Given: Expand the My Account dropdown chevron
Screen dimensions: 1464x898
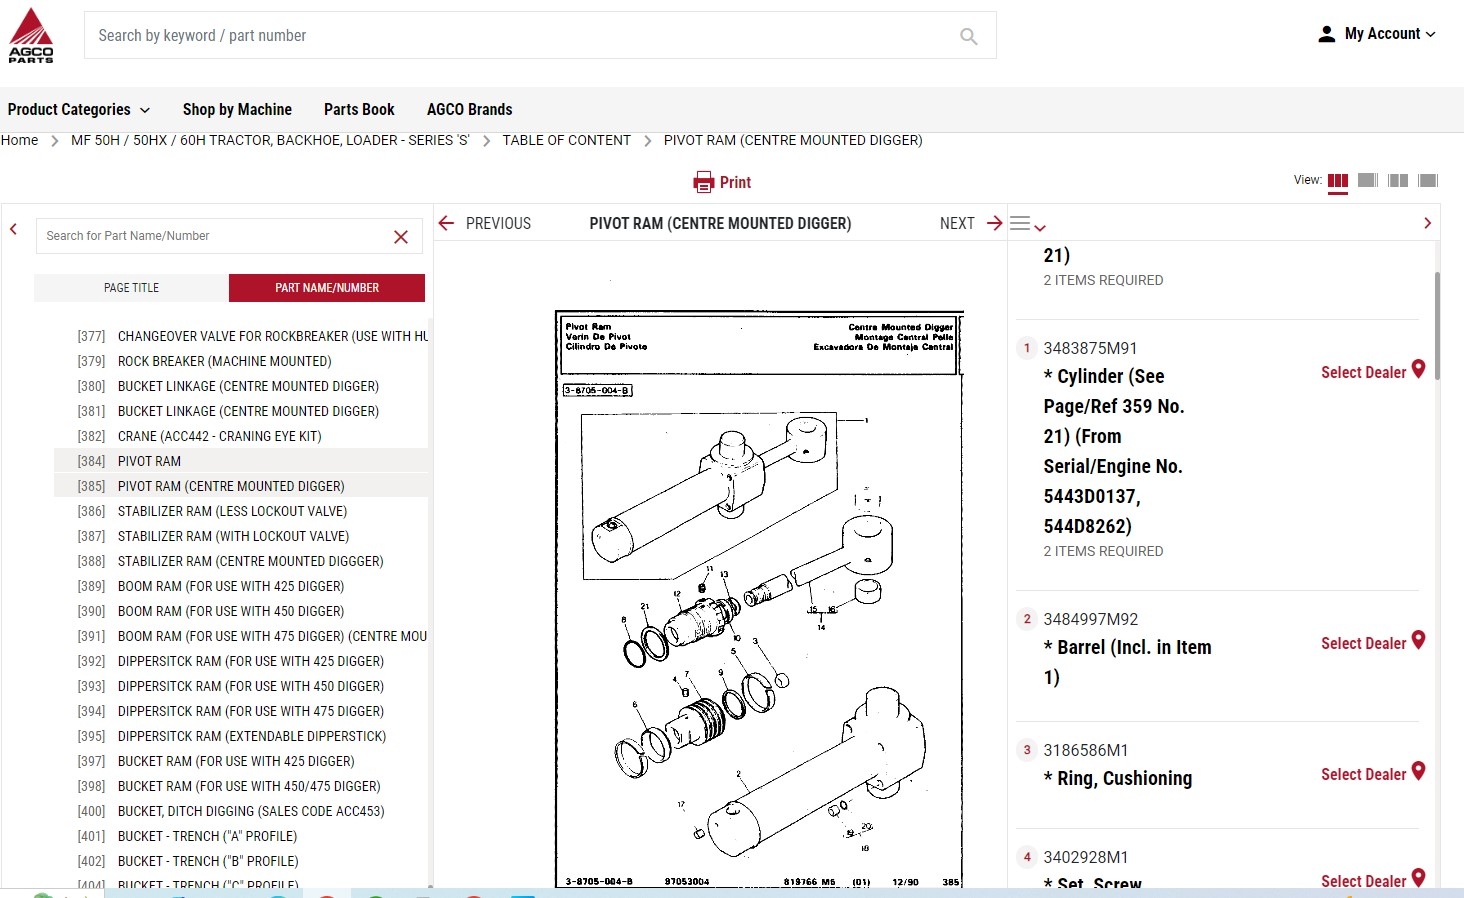Looking at the screenshot, I should point(1430,34).
